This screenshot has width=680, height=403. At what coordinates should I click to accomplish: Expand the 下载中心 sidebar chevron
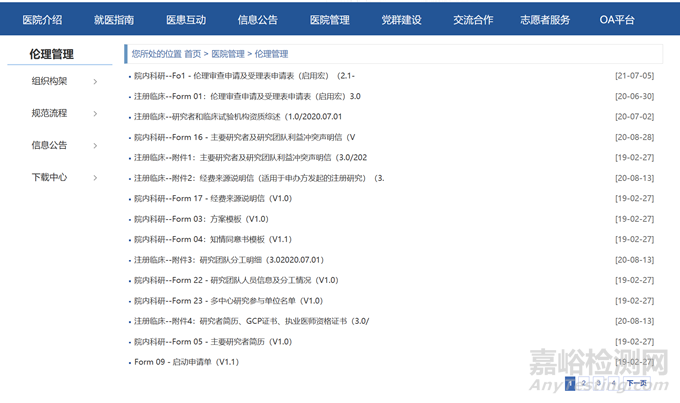point(95,177)
